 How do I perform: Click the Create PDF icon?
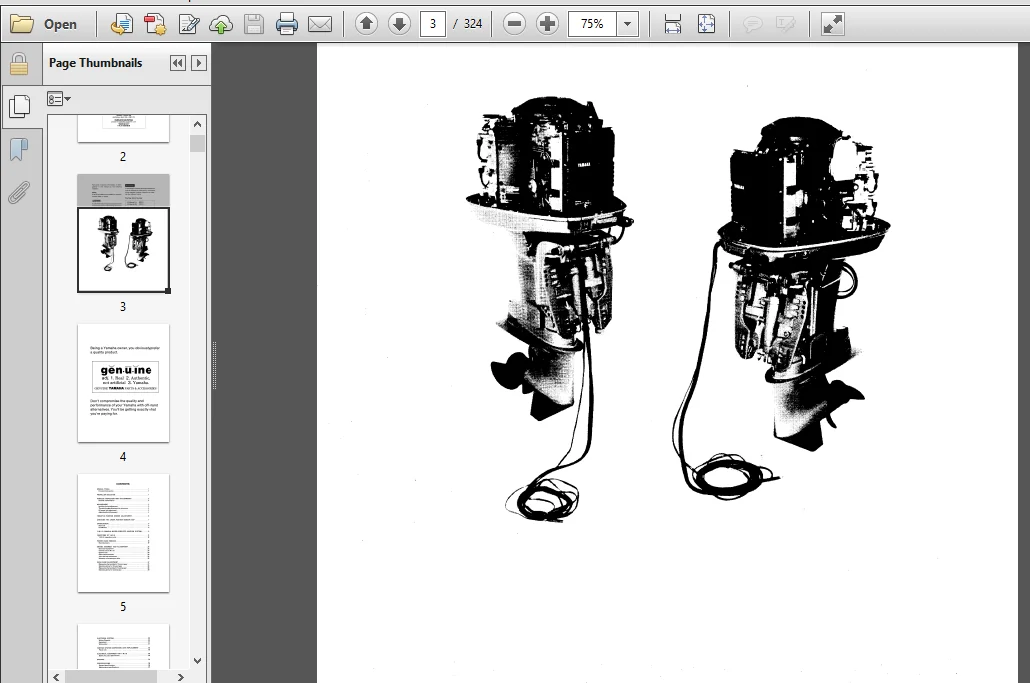tap(155, 24)
